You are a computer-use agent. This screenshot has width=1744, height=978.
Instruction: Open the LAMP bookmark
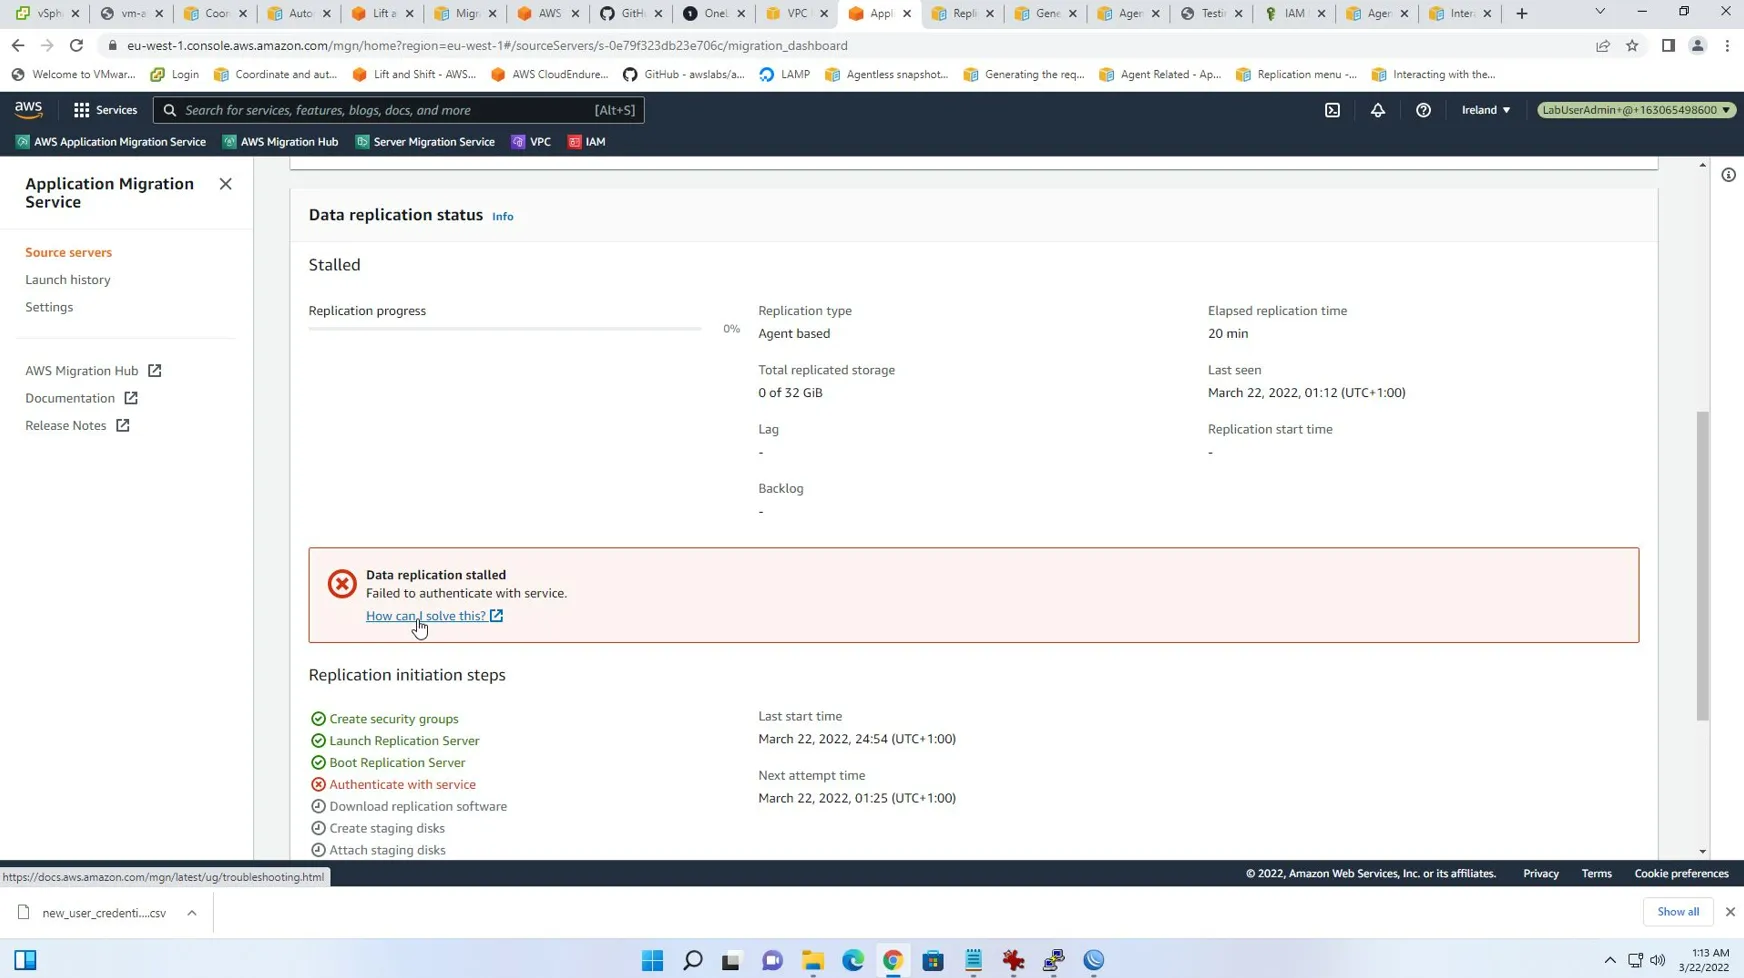(x=784, y=74)
